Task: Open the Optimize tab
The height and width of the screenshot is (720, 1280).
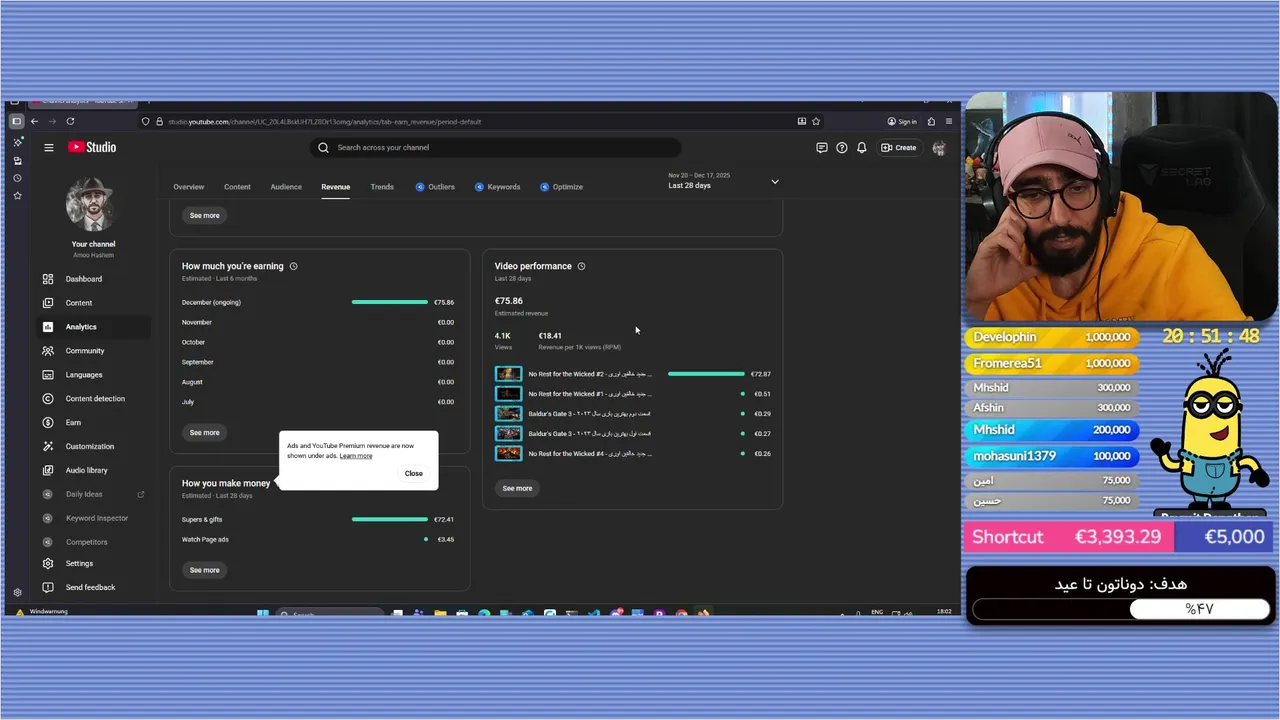Action: [561, 187]
